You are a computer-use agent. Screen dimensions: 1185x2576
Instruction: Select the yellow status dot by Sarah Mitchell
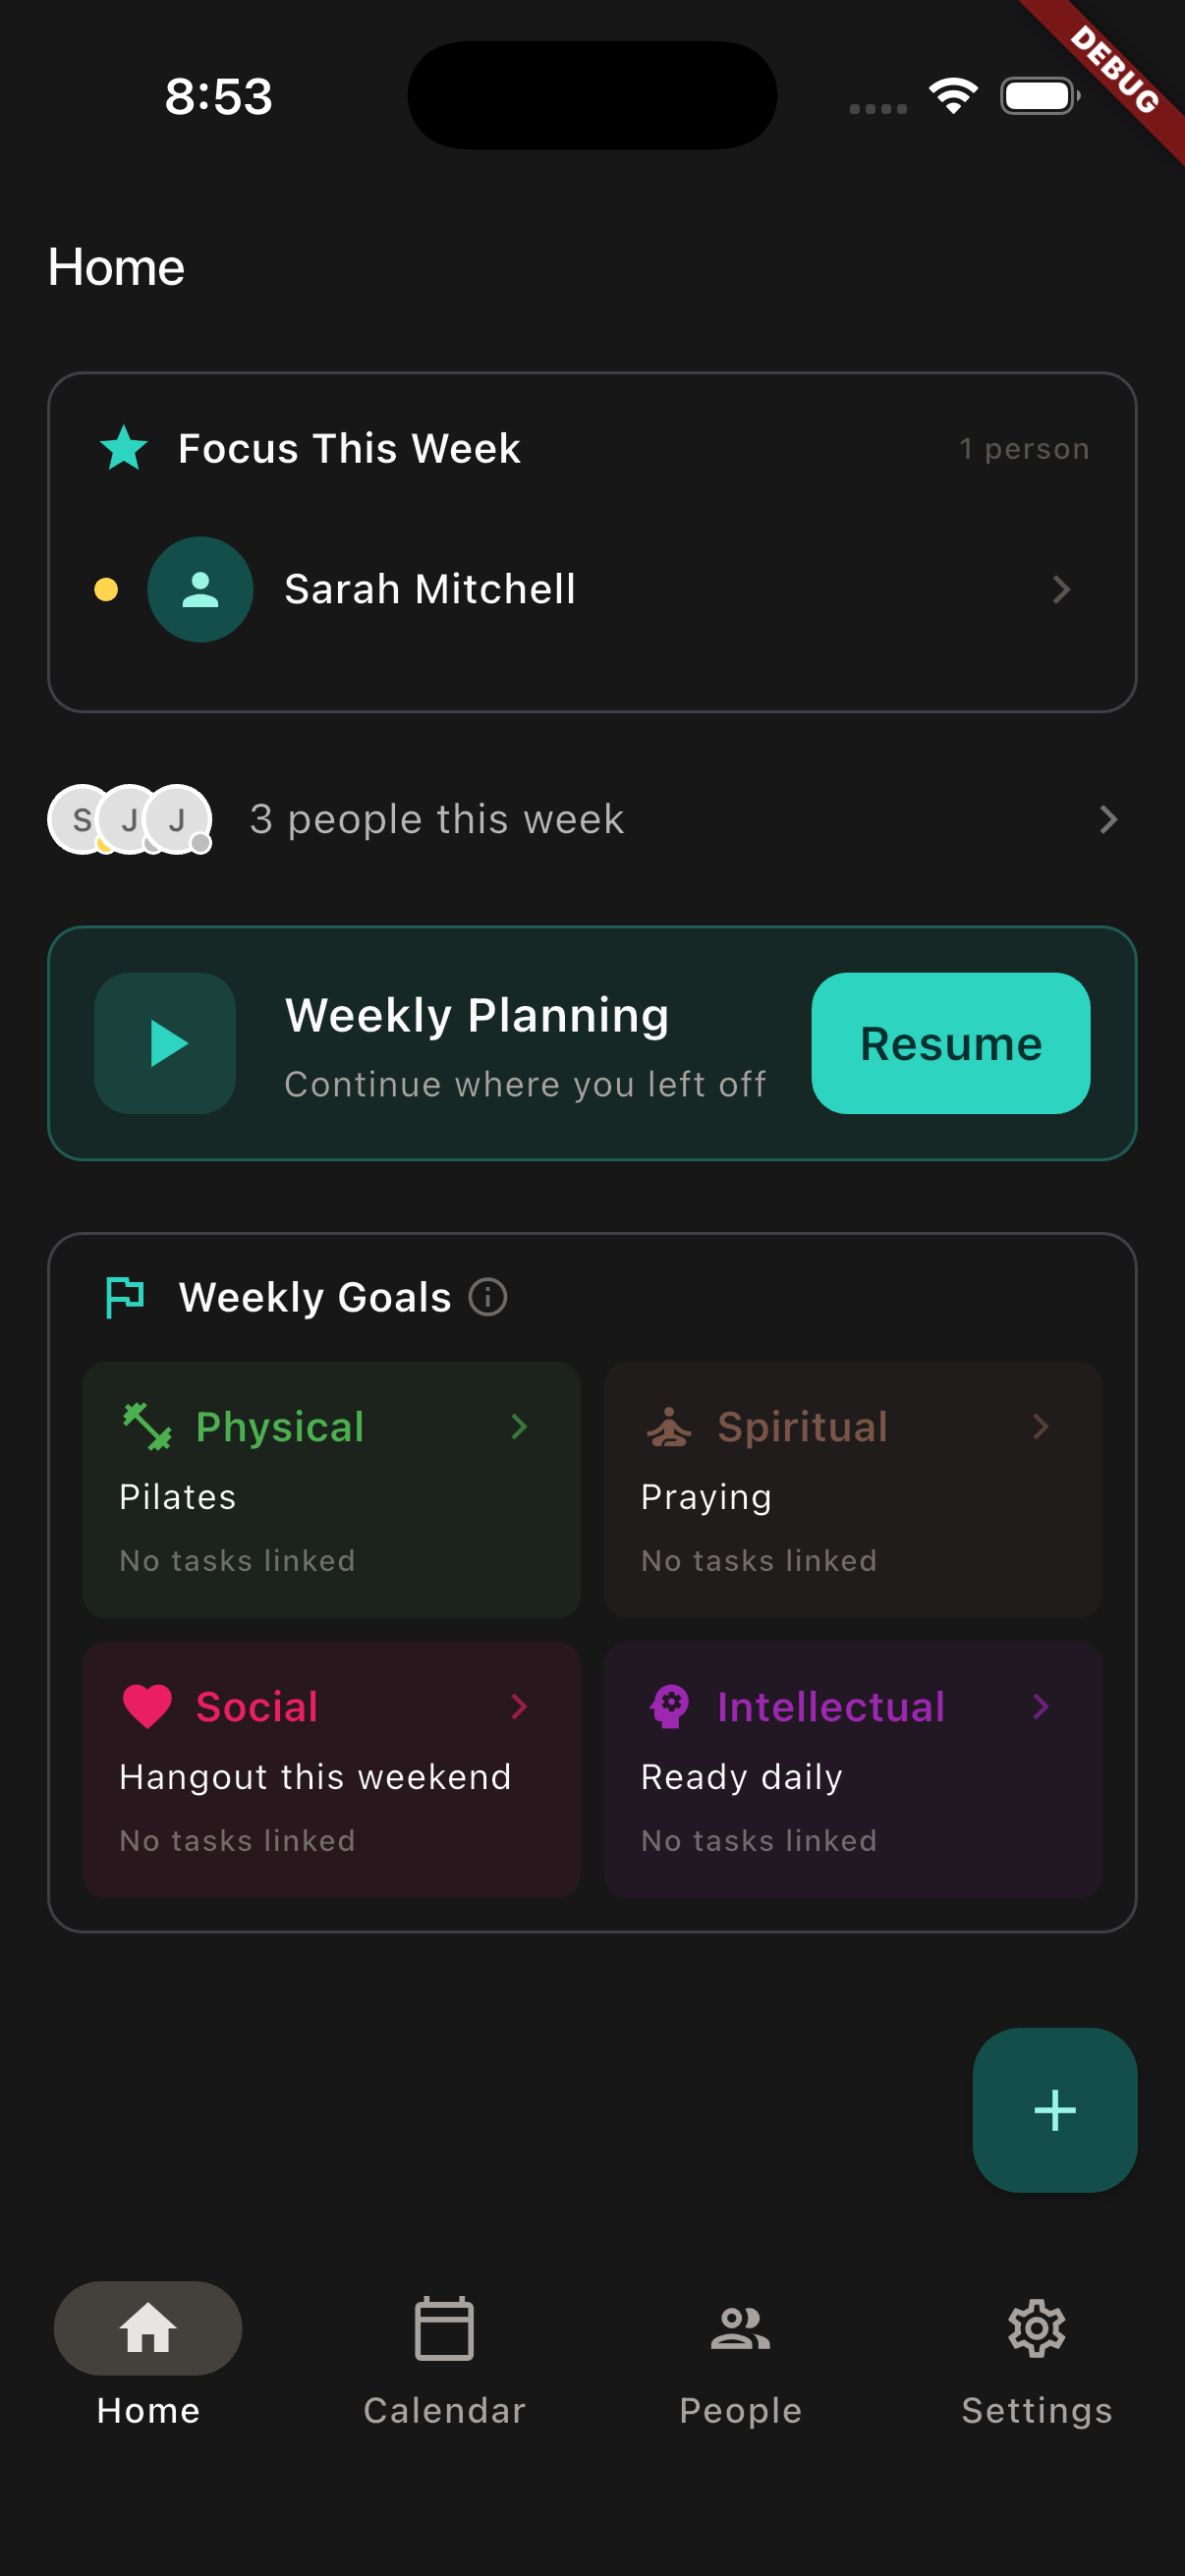[108, 589]
